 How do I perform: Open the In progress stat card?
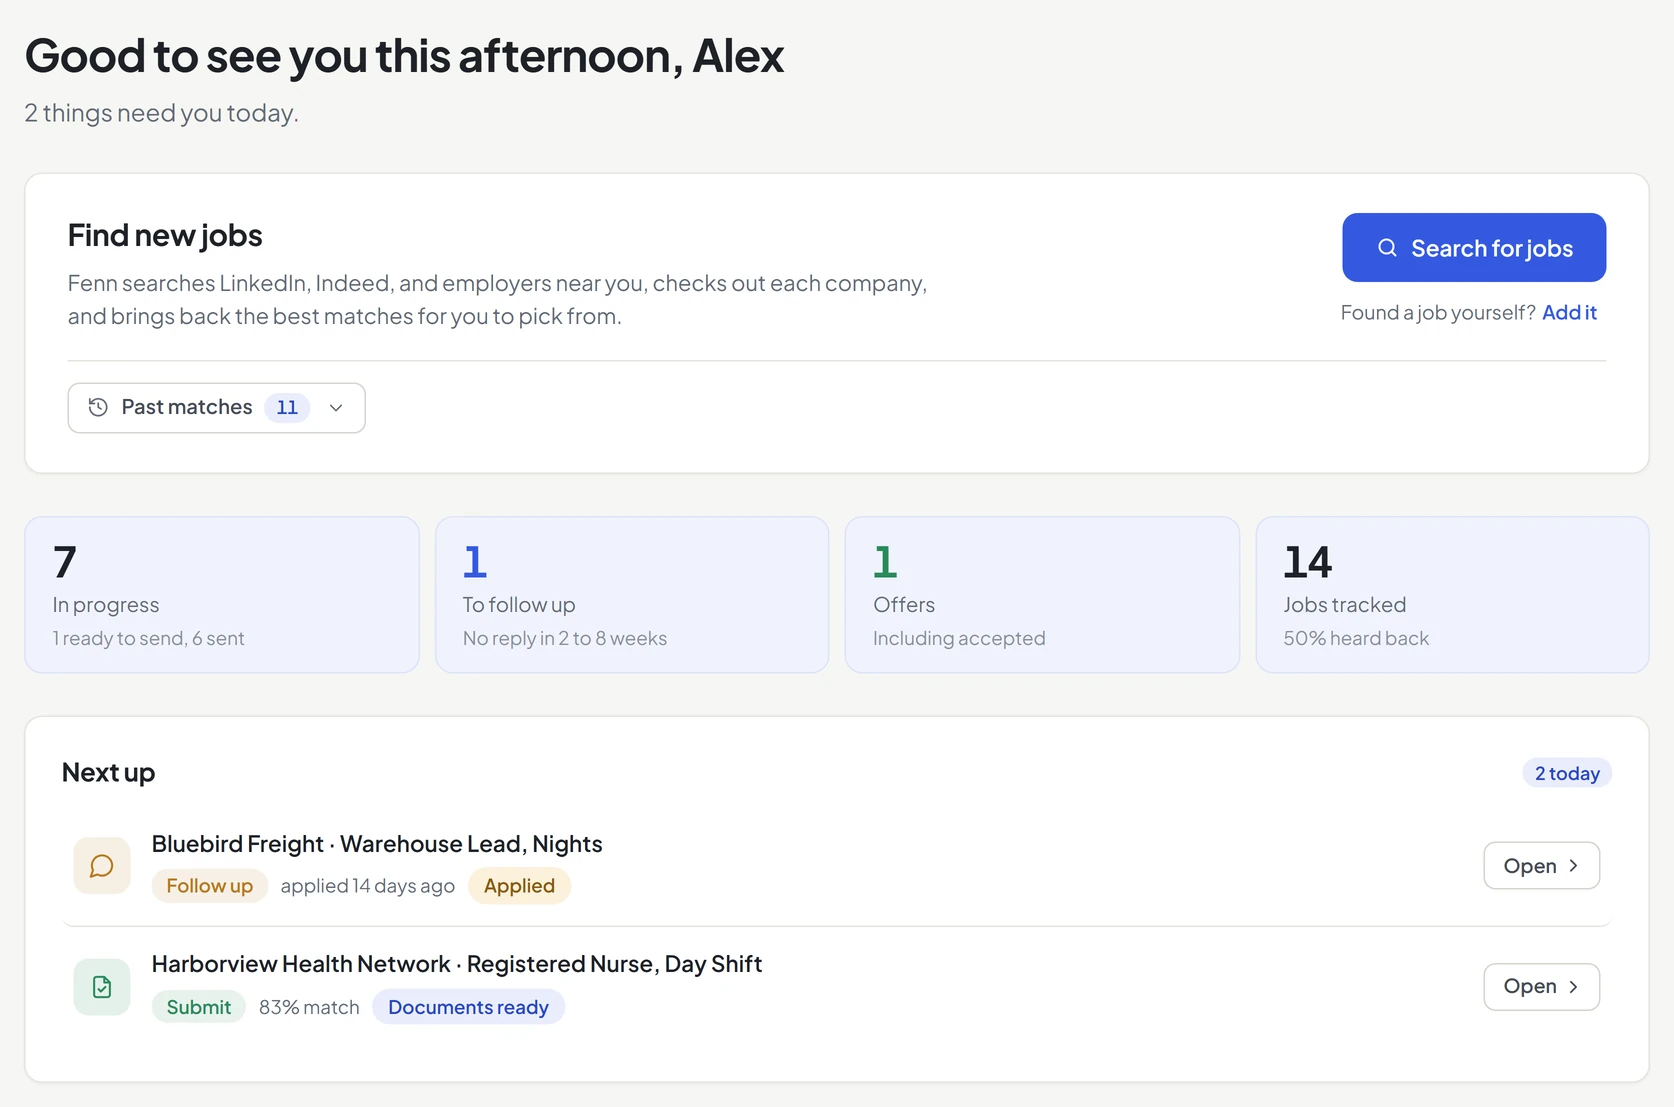(222, 594)
